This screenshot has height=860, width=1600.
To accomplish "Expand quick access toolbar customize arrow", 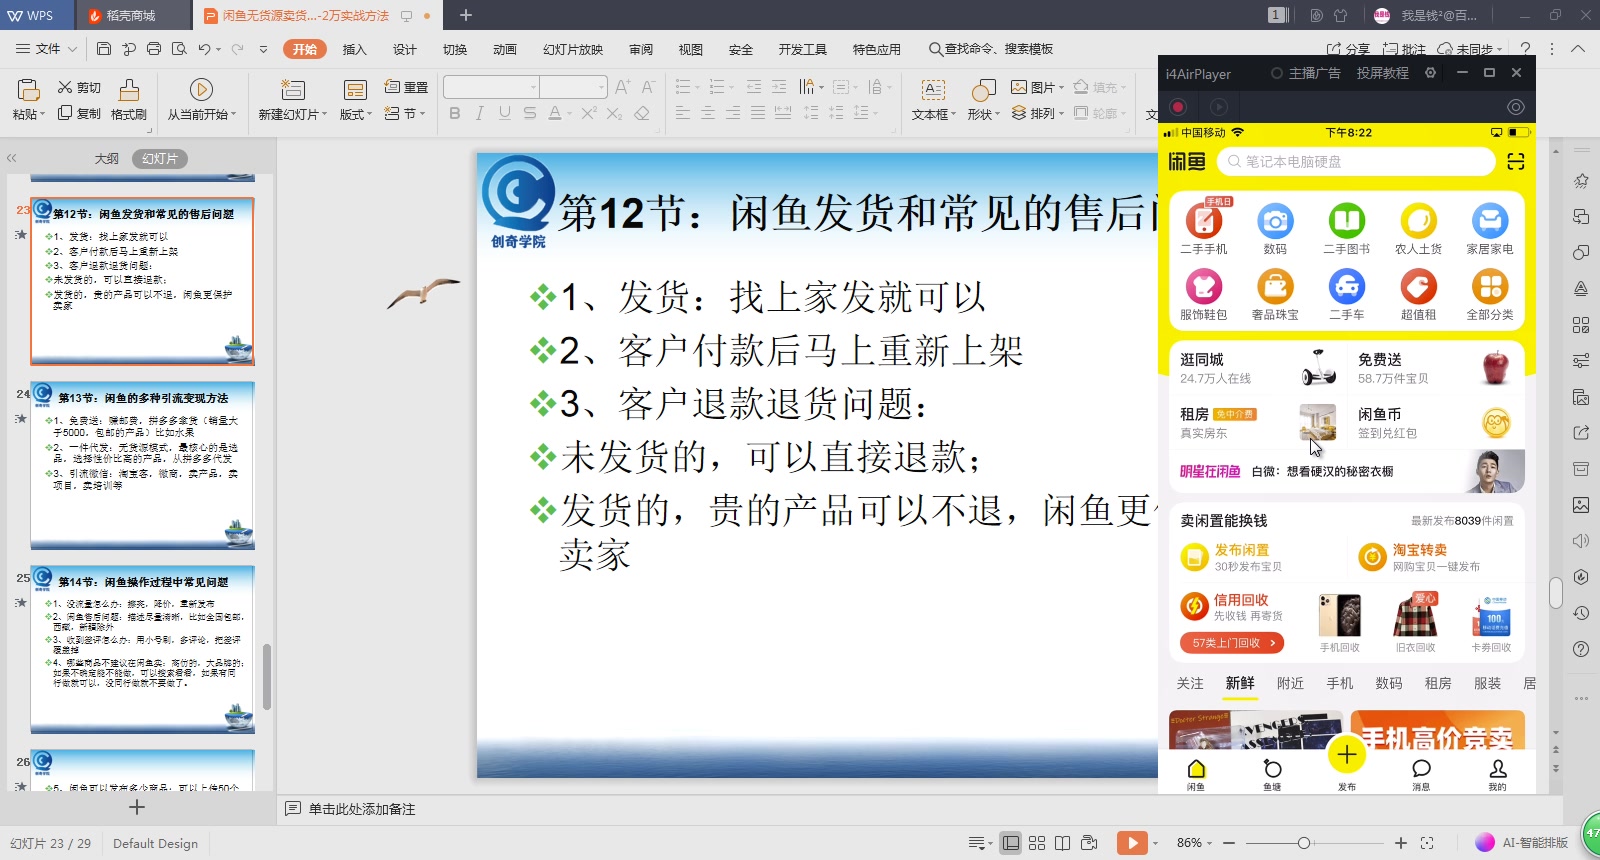I will click(x=263, y=49).
